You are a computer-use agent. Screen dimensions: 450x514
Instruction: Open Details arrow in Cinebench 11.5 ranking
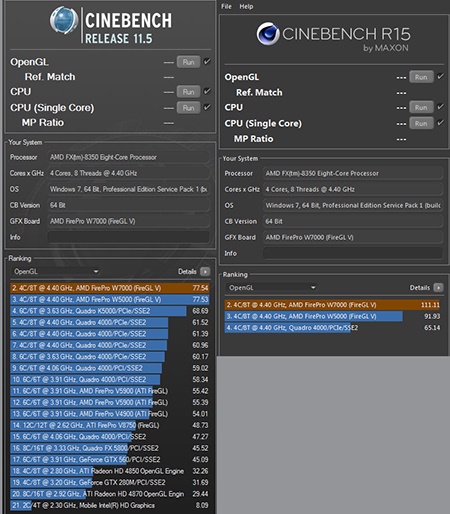(x=205, y=272)
